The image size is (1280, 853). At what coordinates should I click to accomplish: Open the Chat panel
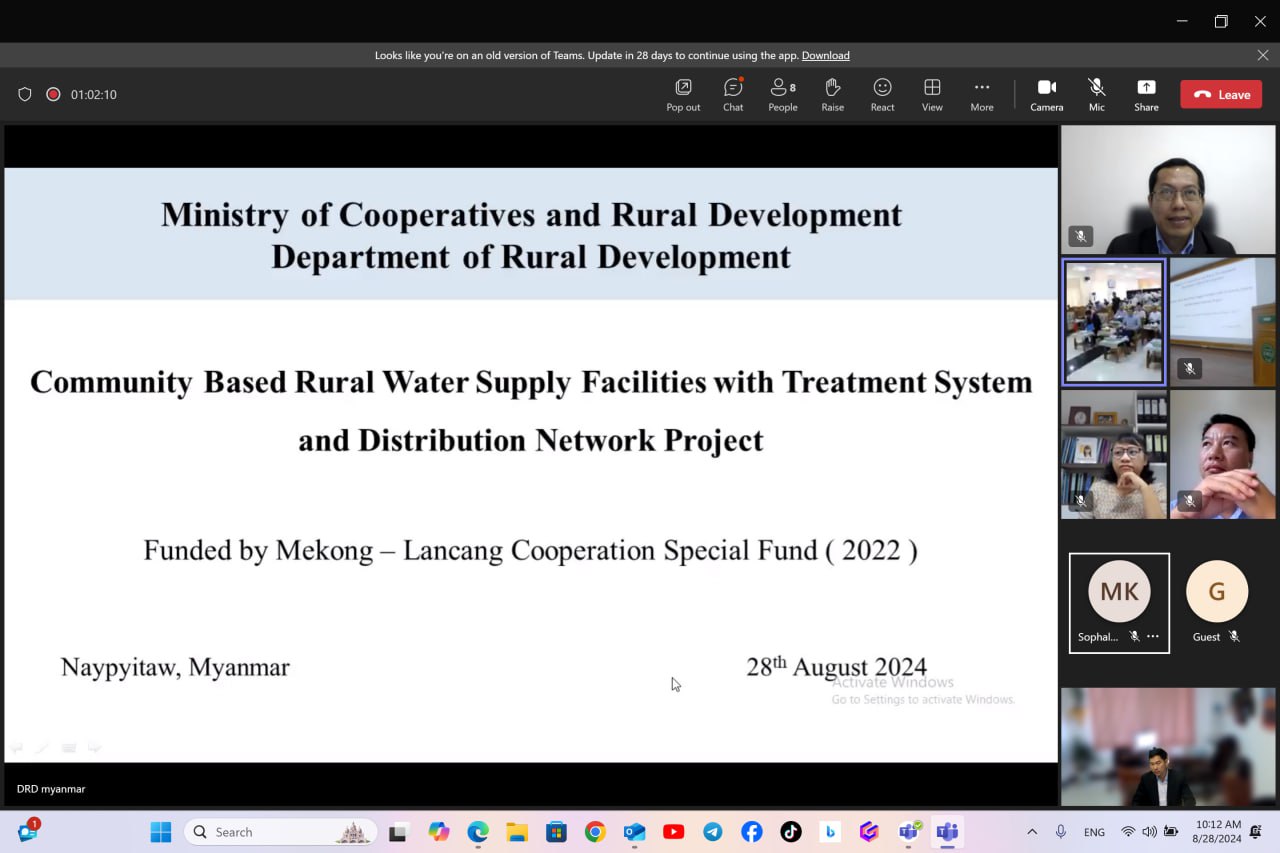click(733, 94)
